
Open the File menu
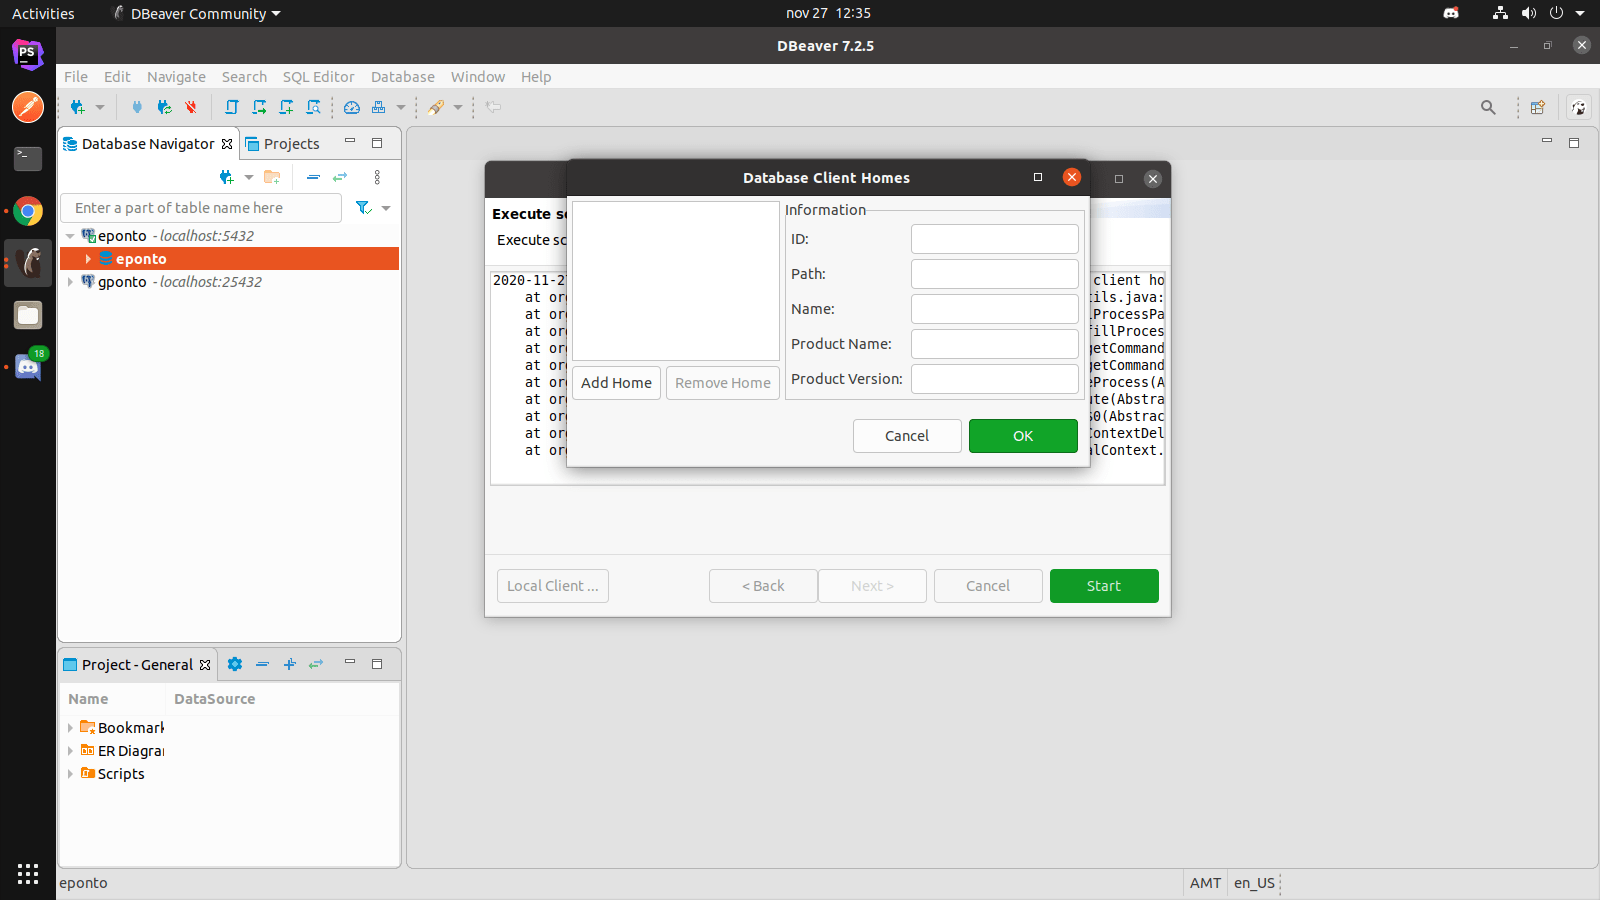[76, 77]
